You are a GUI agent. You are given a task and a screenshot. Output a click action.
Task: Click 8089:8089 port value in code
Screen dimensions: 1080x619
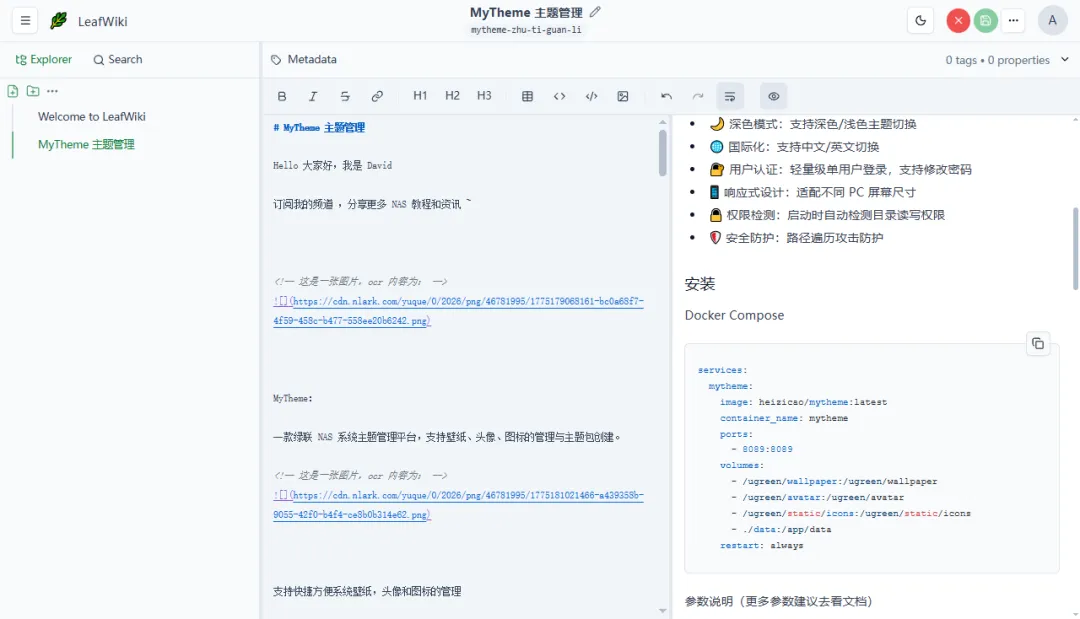click(x=767, y=449)
